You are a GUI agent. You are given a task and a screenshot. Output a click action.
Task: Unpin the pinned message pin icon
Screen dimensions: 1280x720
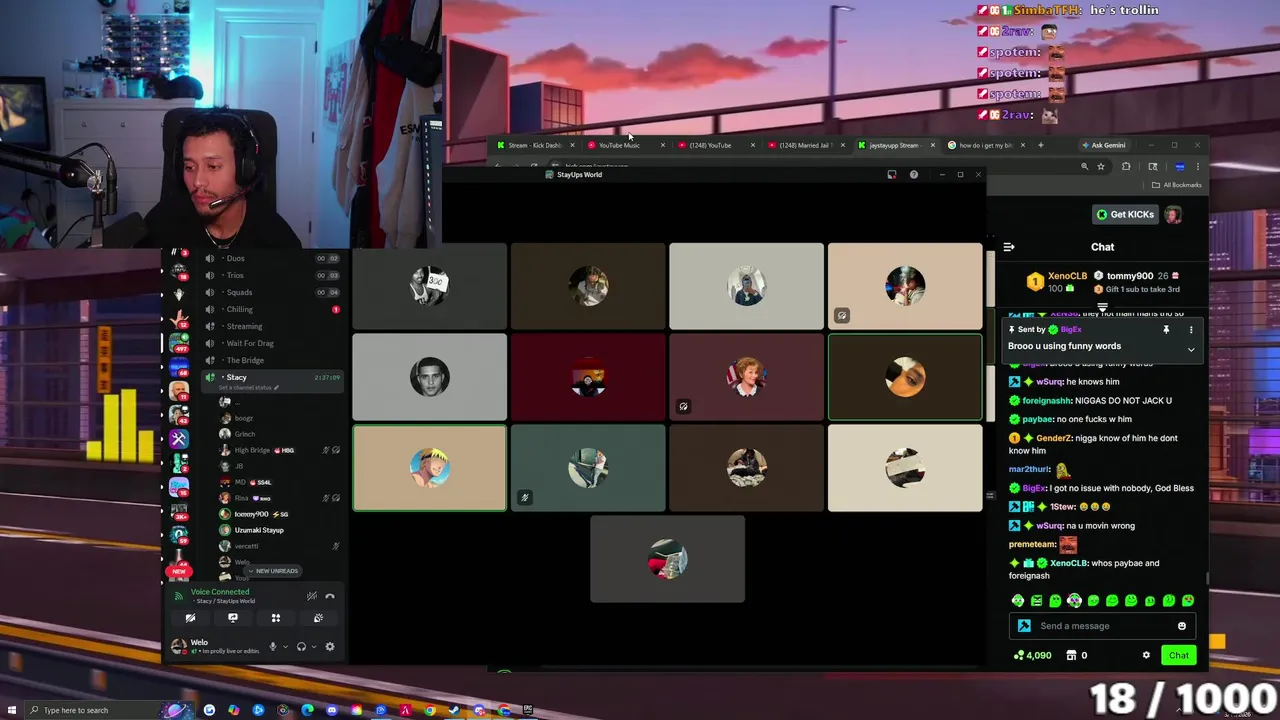tap(1166, 329)
